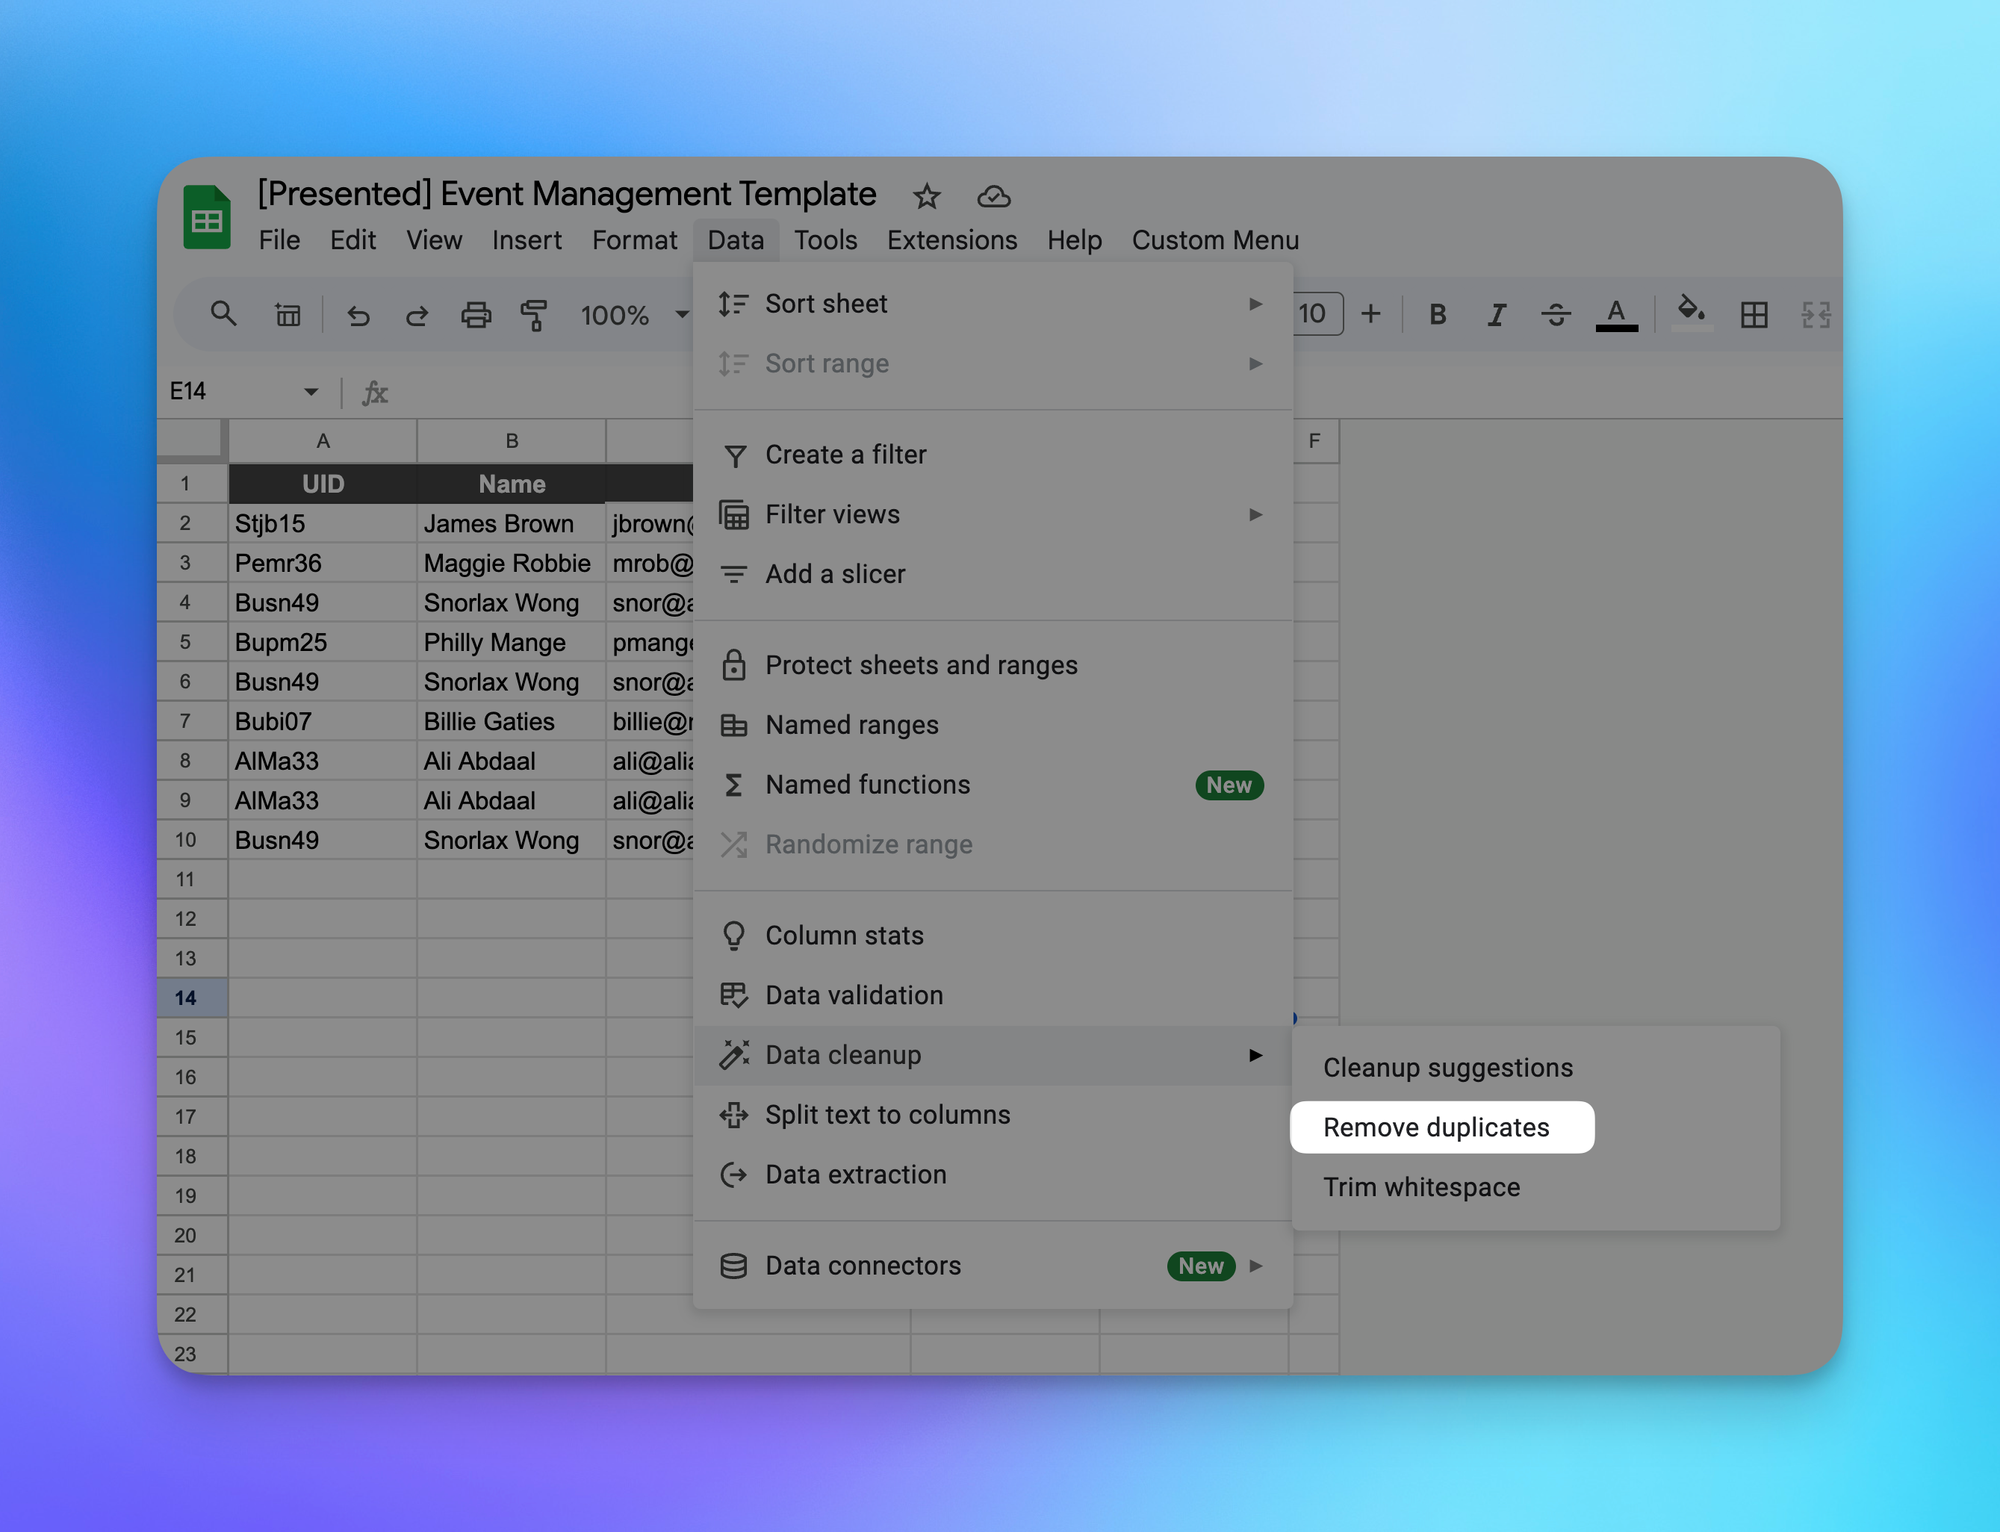
Task: Click Cleanup suggestions option
Action: tap(1447, 1068)
